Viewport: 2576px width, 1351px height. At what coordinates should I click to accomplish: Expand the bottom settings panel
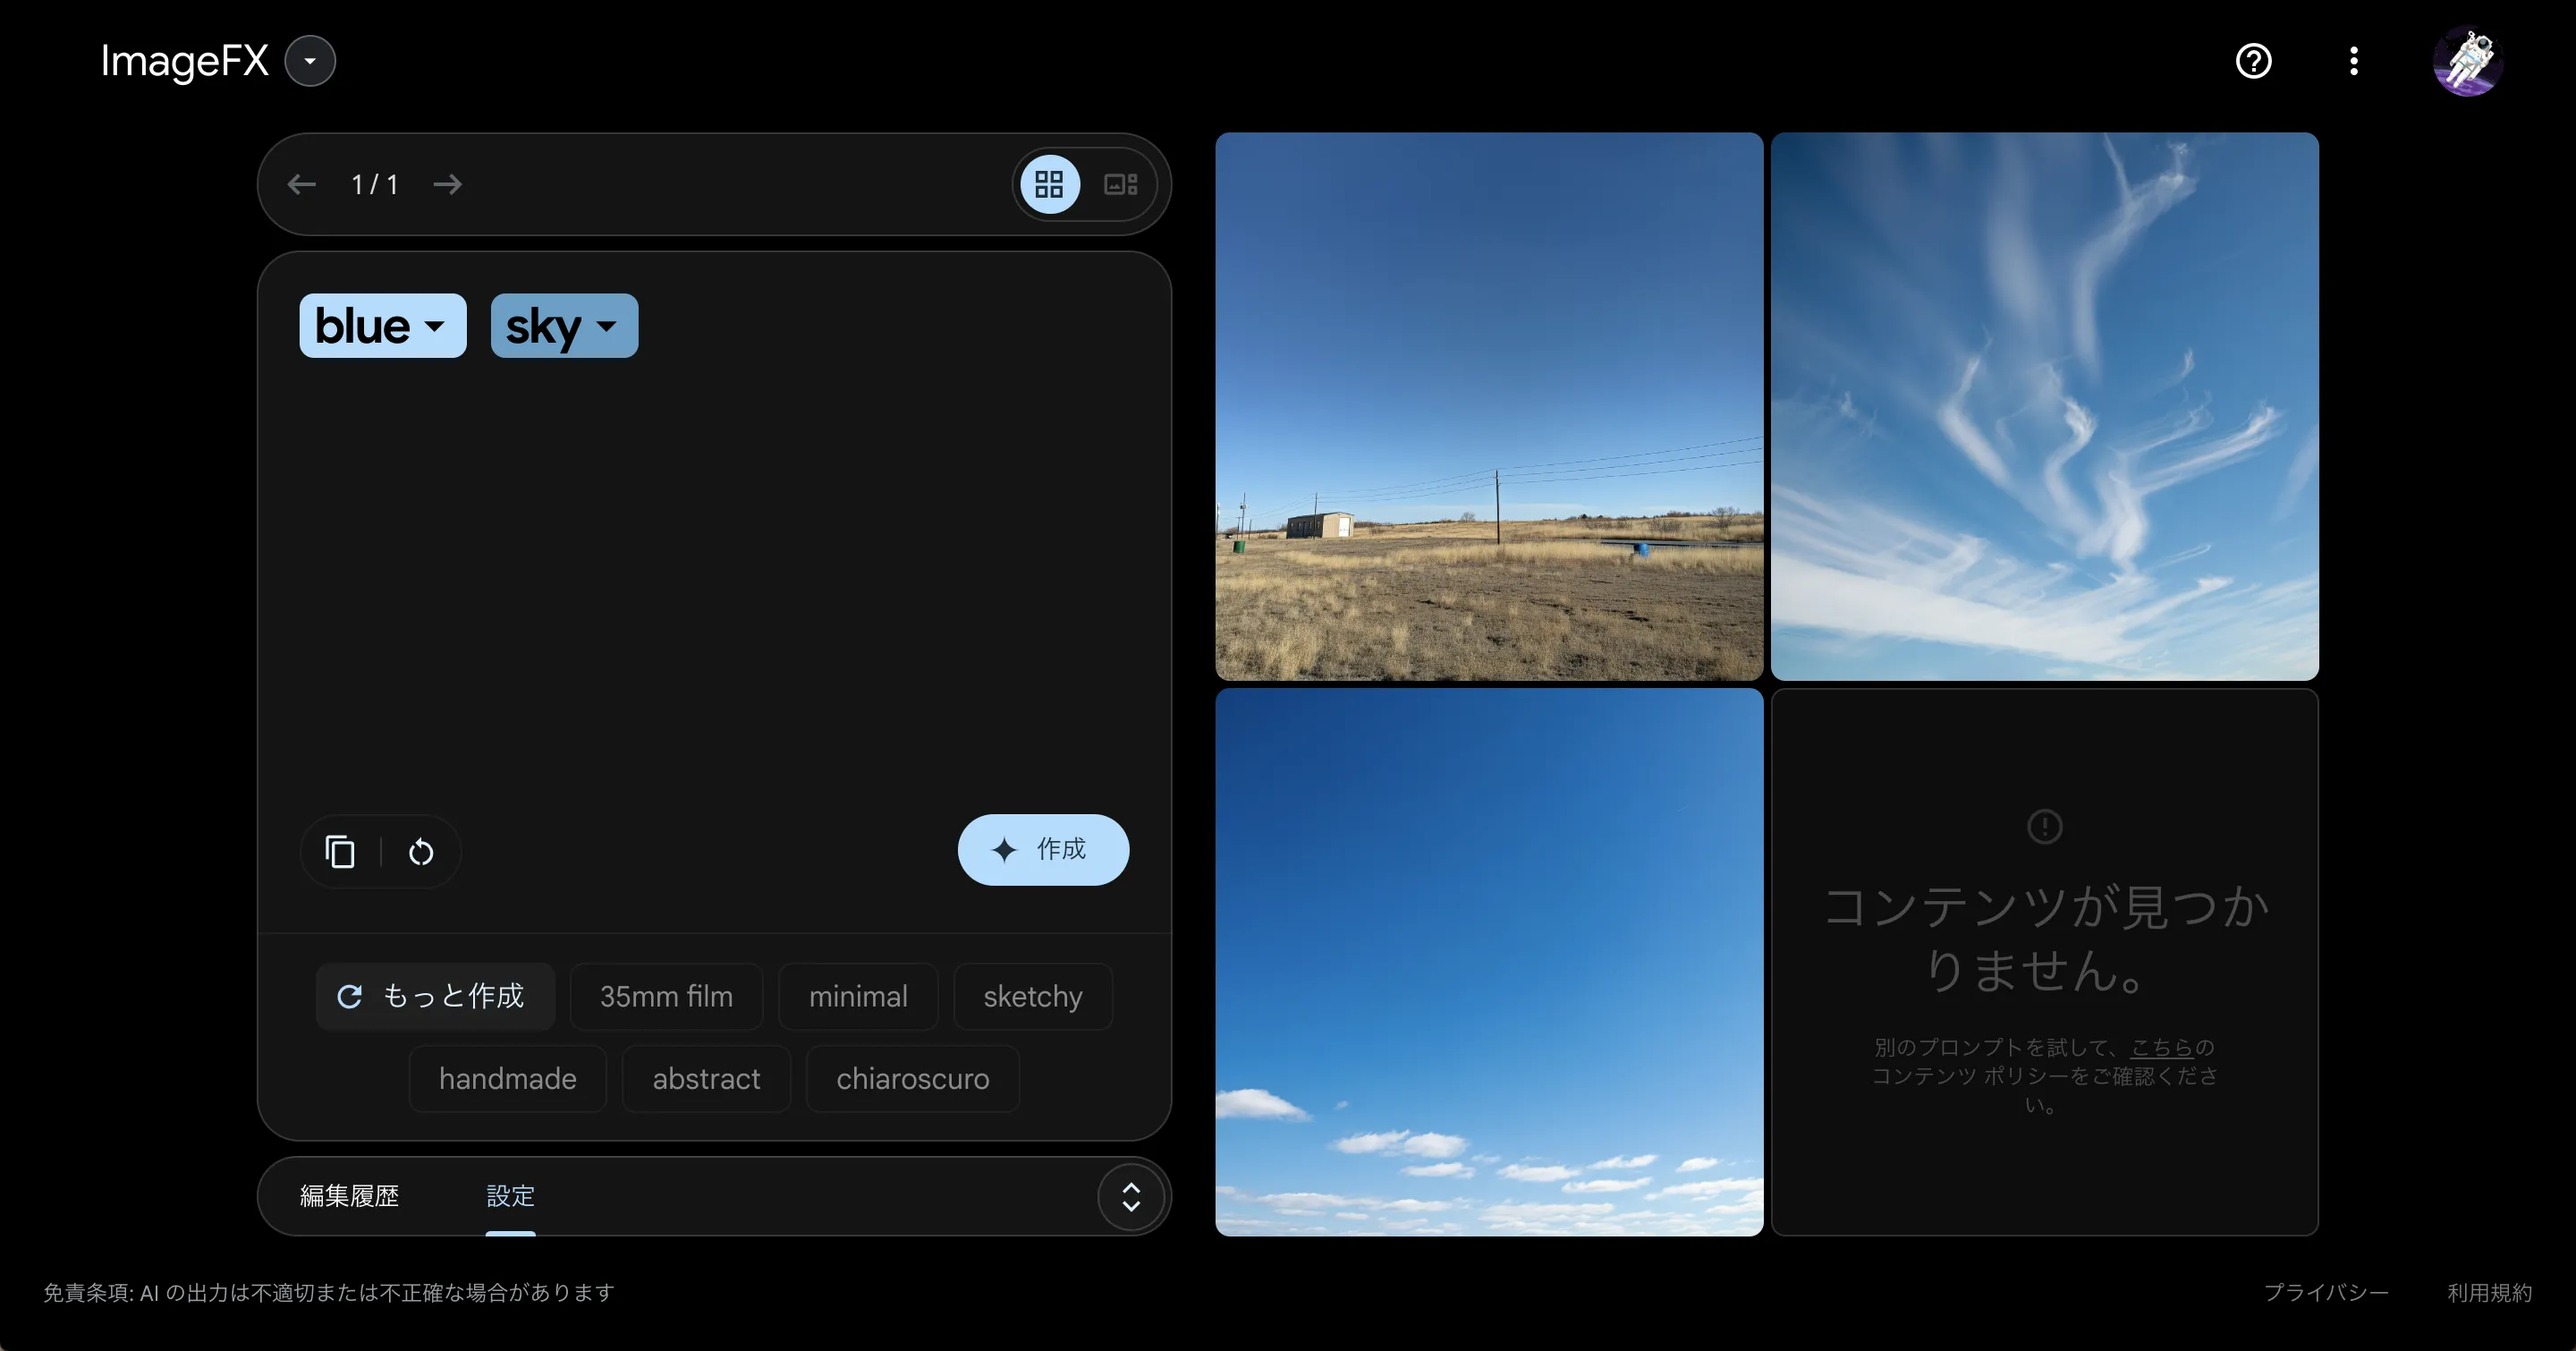click(1131, 1196)
